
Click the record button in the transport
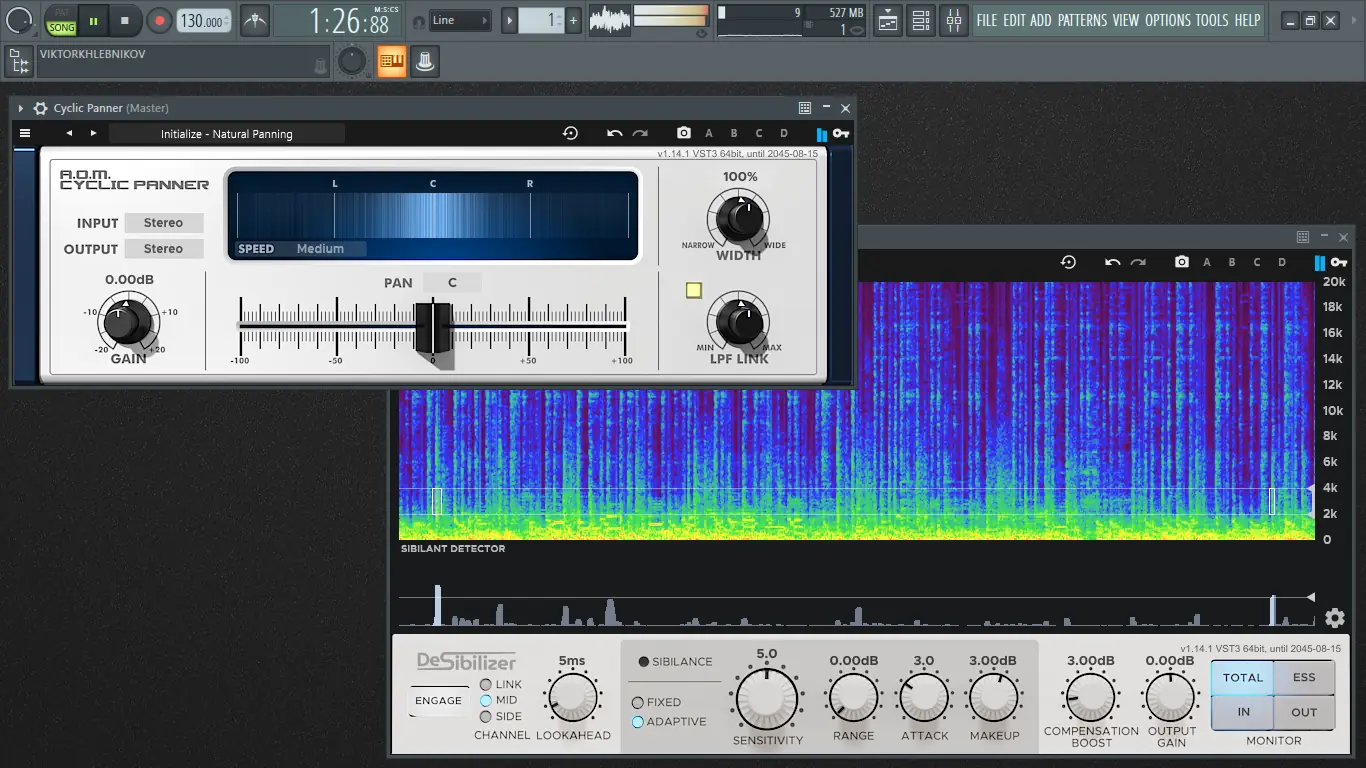click(x=159, y=20)
